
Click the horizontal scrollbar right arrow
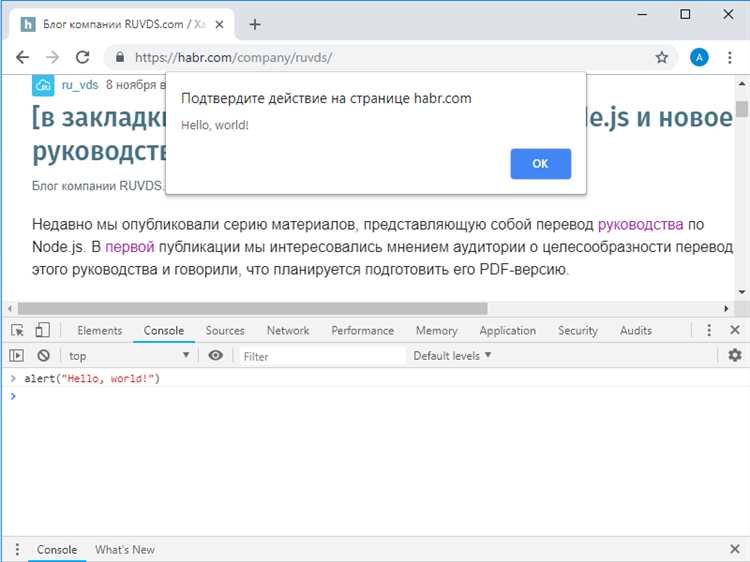[726, 309]
